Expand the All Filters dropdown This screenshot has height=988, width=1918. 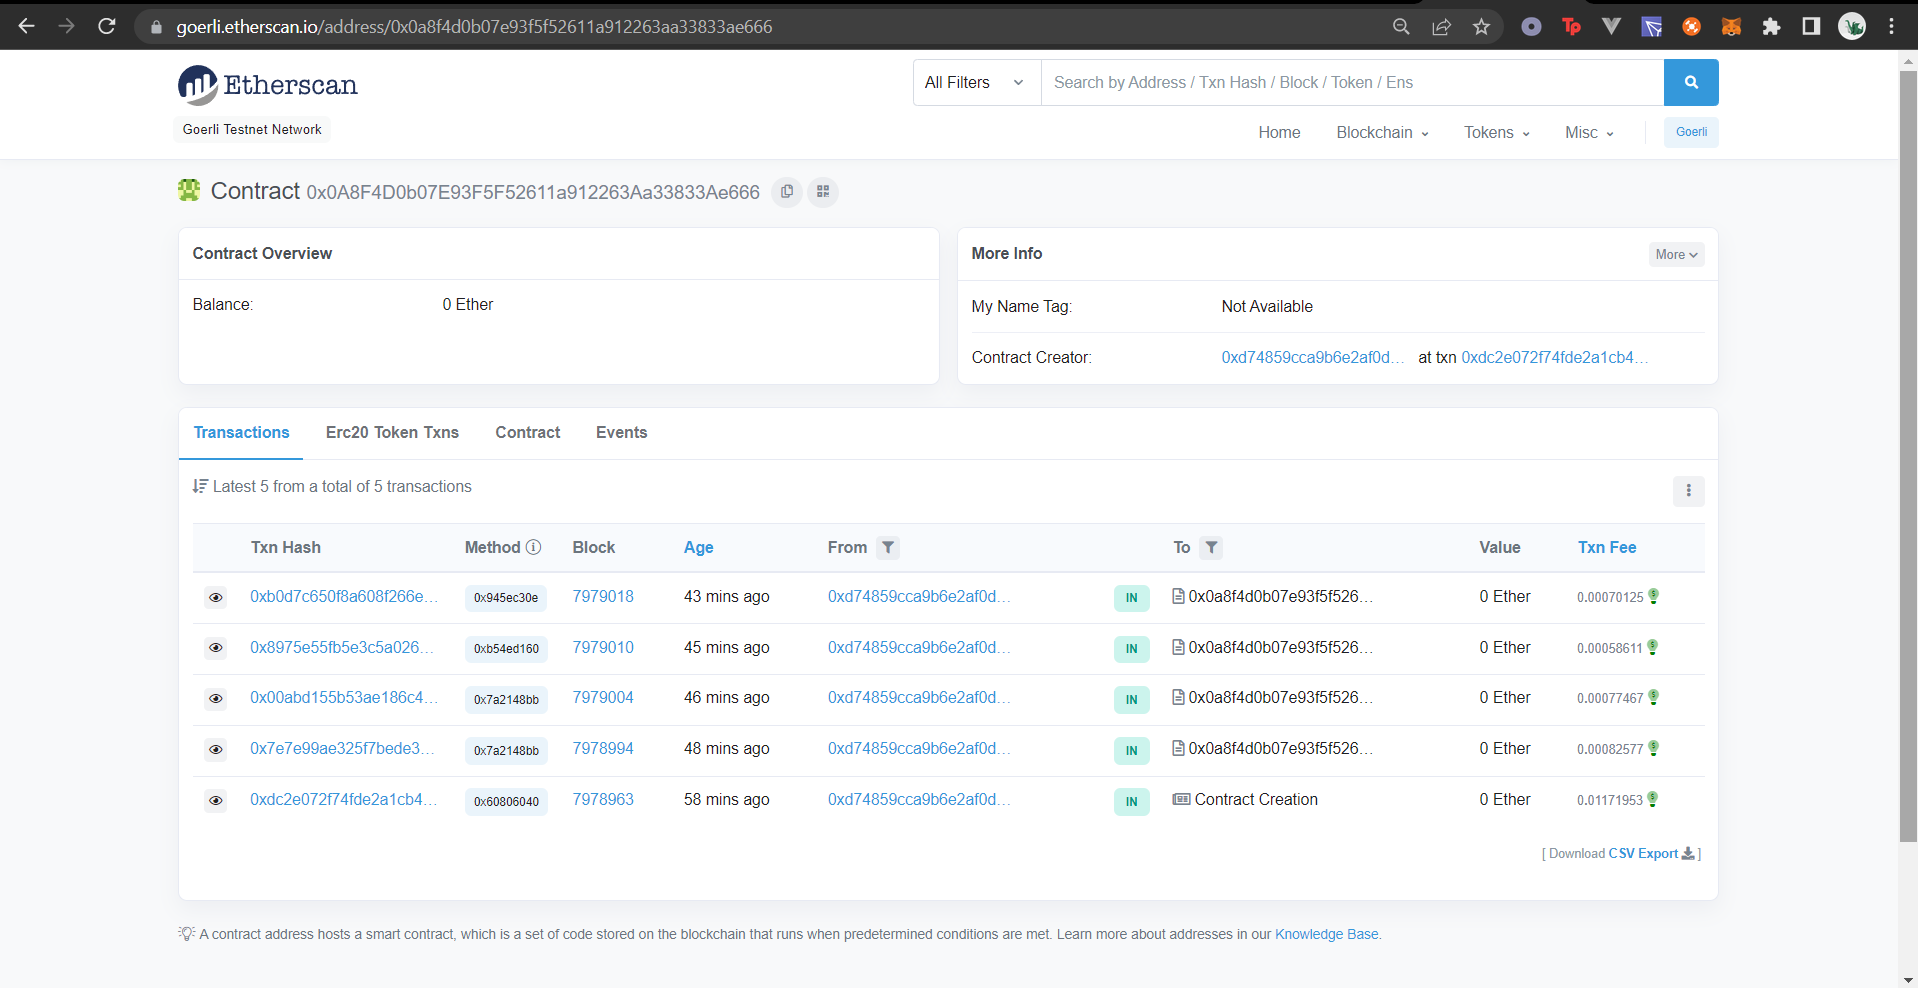976,82
